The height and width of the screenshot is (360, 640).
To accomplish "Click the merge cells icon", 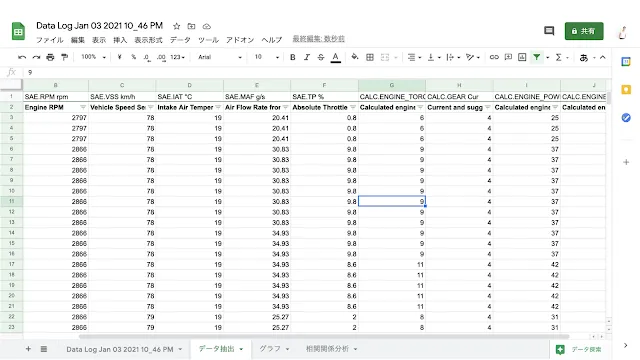I will tap(385, 57).
